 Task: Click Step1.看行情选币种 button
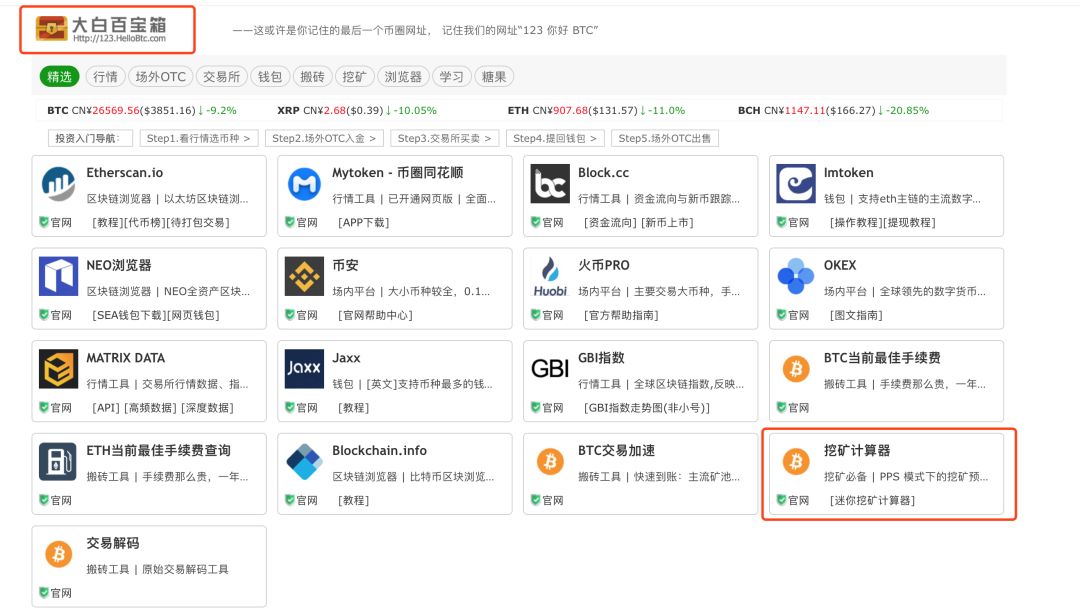198,139
